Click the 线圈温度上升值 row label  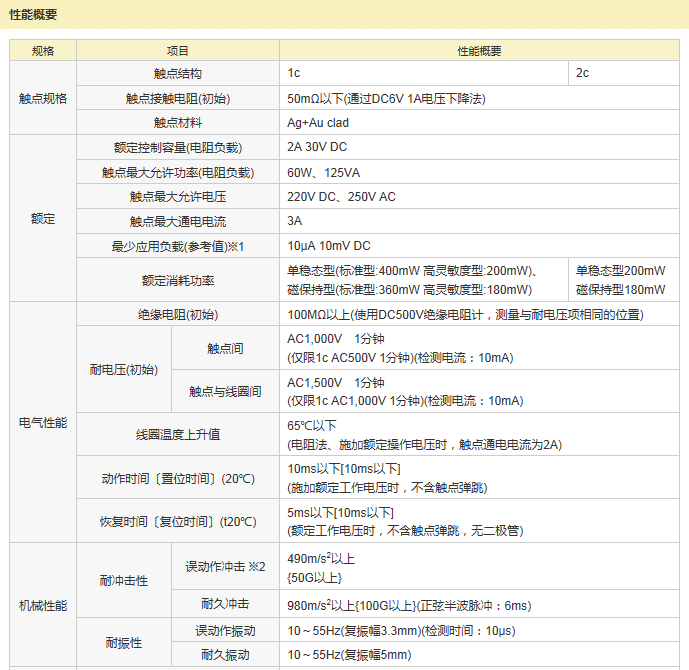(x=178, y=435)
